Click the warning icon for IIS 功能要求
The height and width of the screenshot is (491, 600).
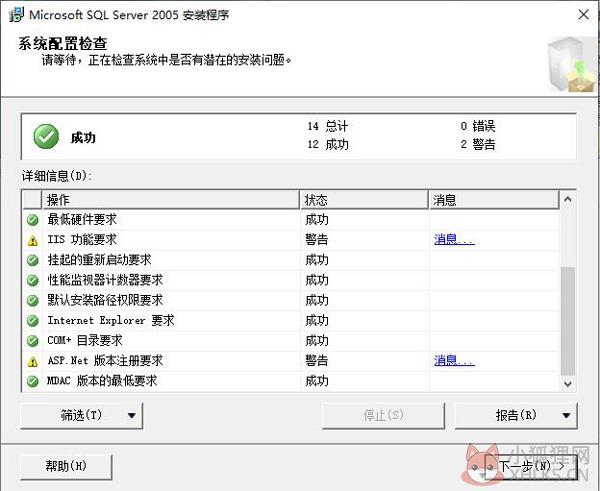coord(33,240)
